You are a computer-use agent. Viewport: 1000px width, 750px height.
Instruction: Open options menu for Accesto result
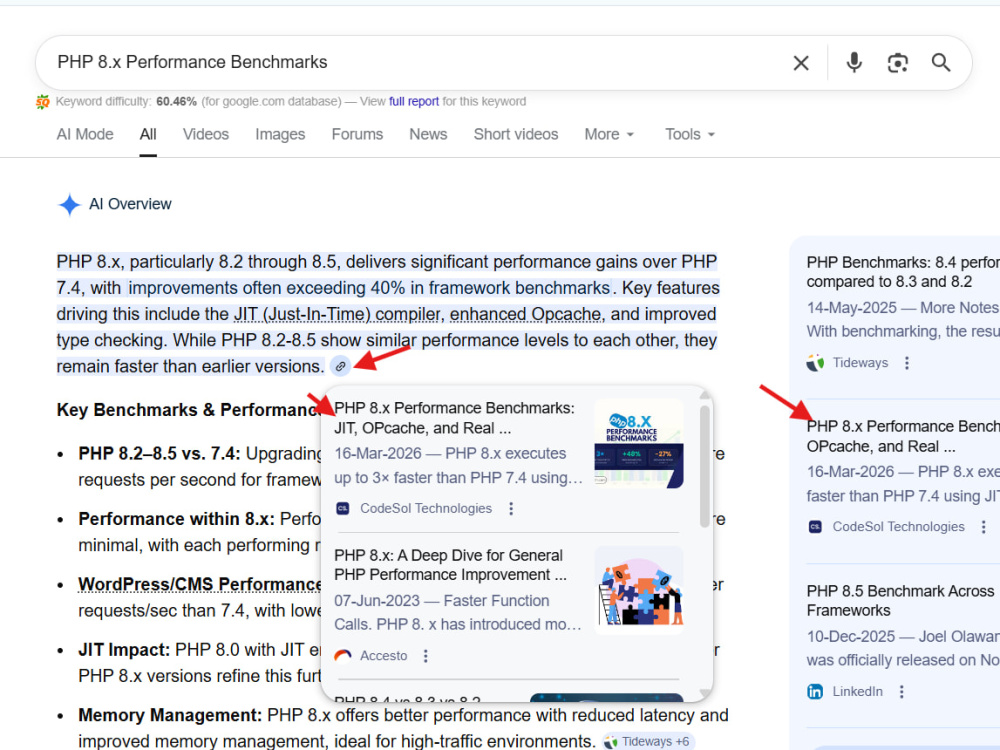(425, 656)
